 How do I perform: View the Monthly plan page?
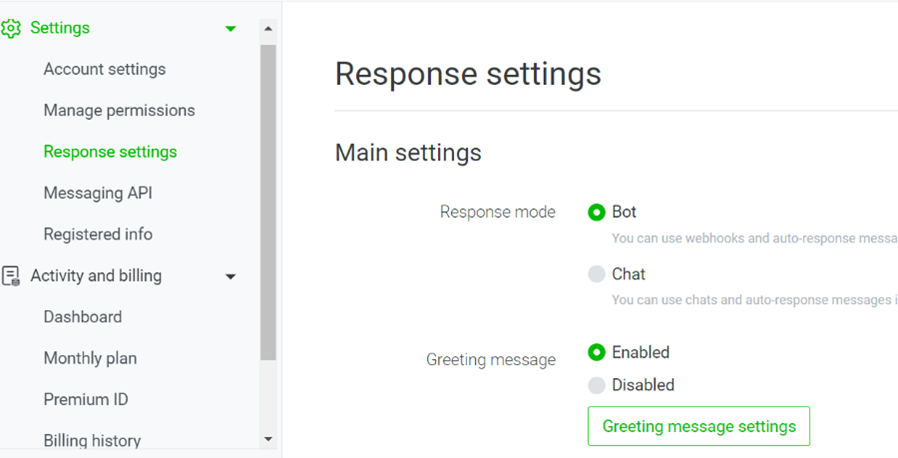point(90,358)
